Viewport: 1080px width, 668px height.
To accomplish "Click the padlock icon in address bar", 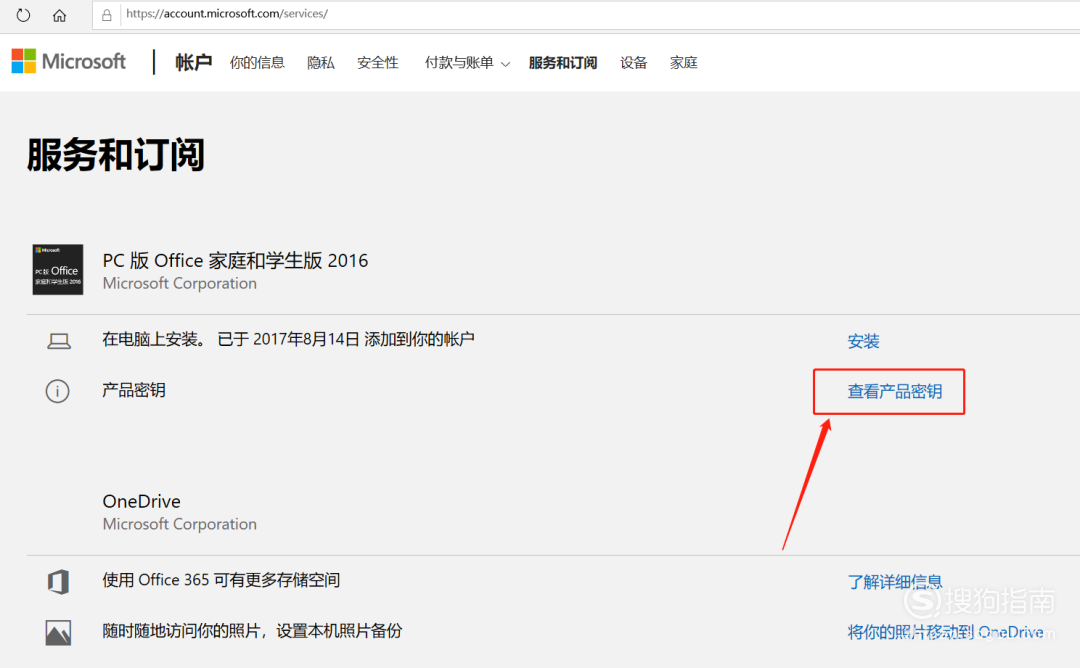I will [x=107, y=14].
